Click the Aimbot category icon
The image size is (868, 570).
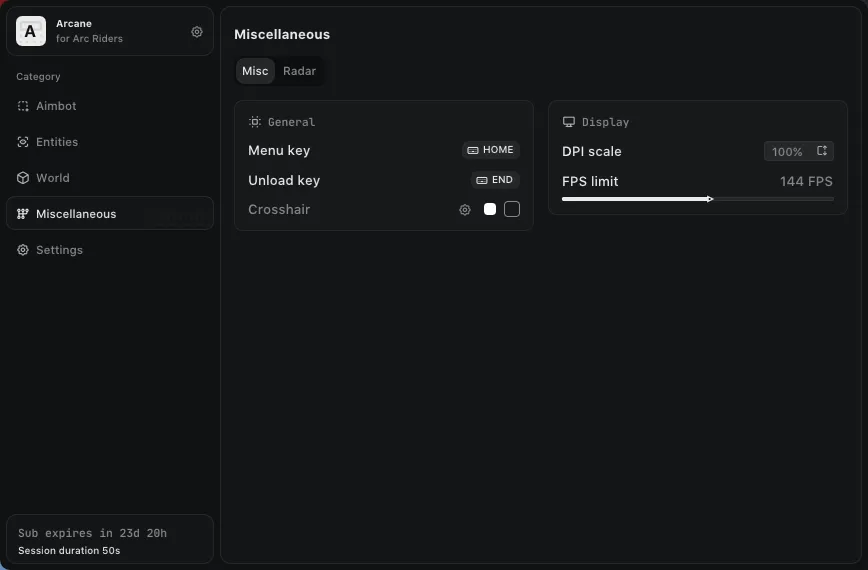23,106
